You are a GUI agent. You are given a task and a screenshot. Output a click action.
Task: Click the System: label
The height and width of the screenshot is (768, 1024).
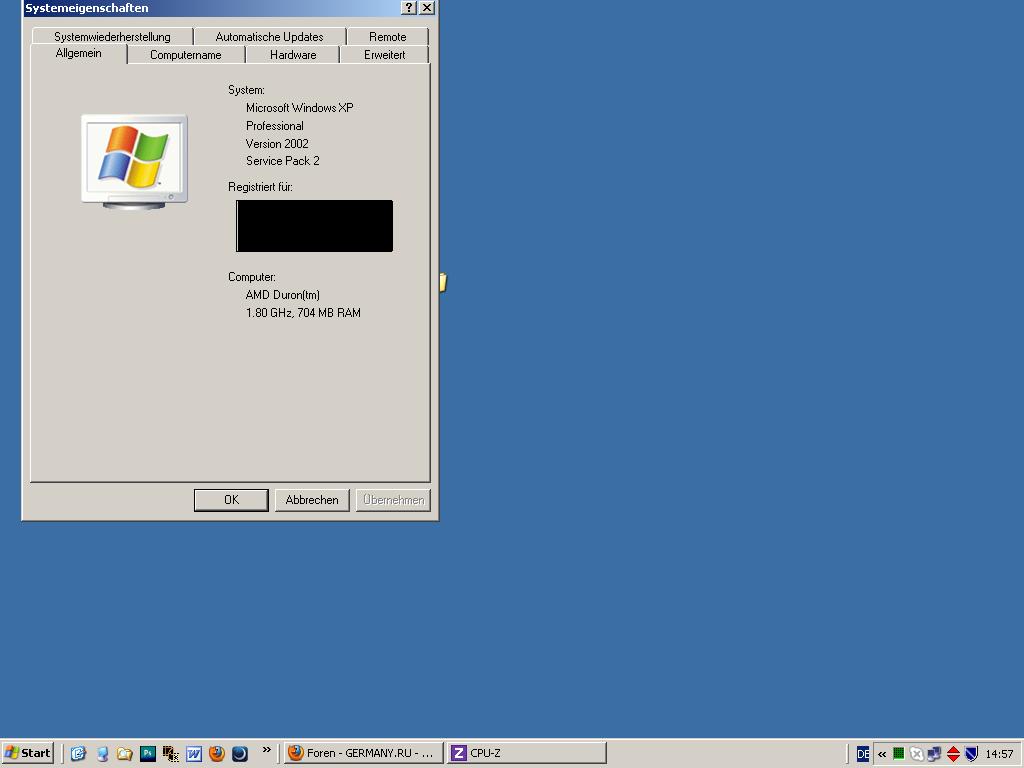246,90
